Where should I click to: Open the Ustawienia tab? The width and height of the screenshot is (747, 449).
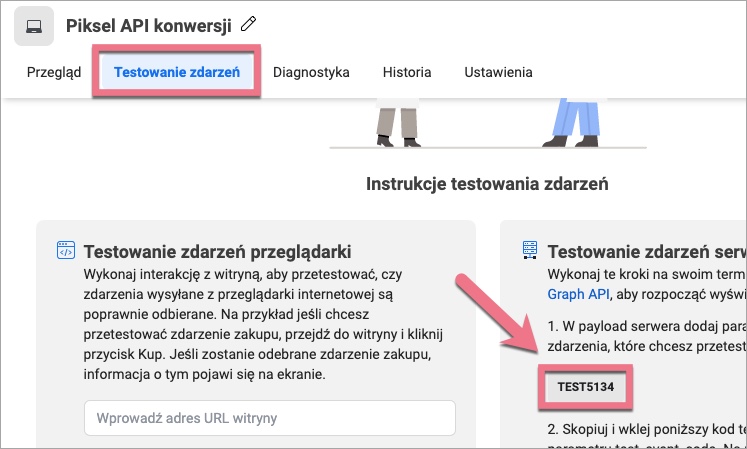[x=498, y=72]
